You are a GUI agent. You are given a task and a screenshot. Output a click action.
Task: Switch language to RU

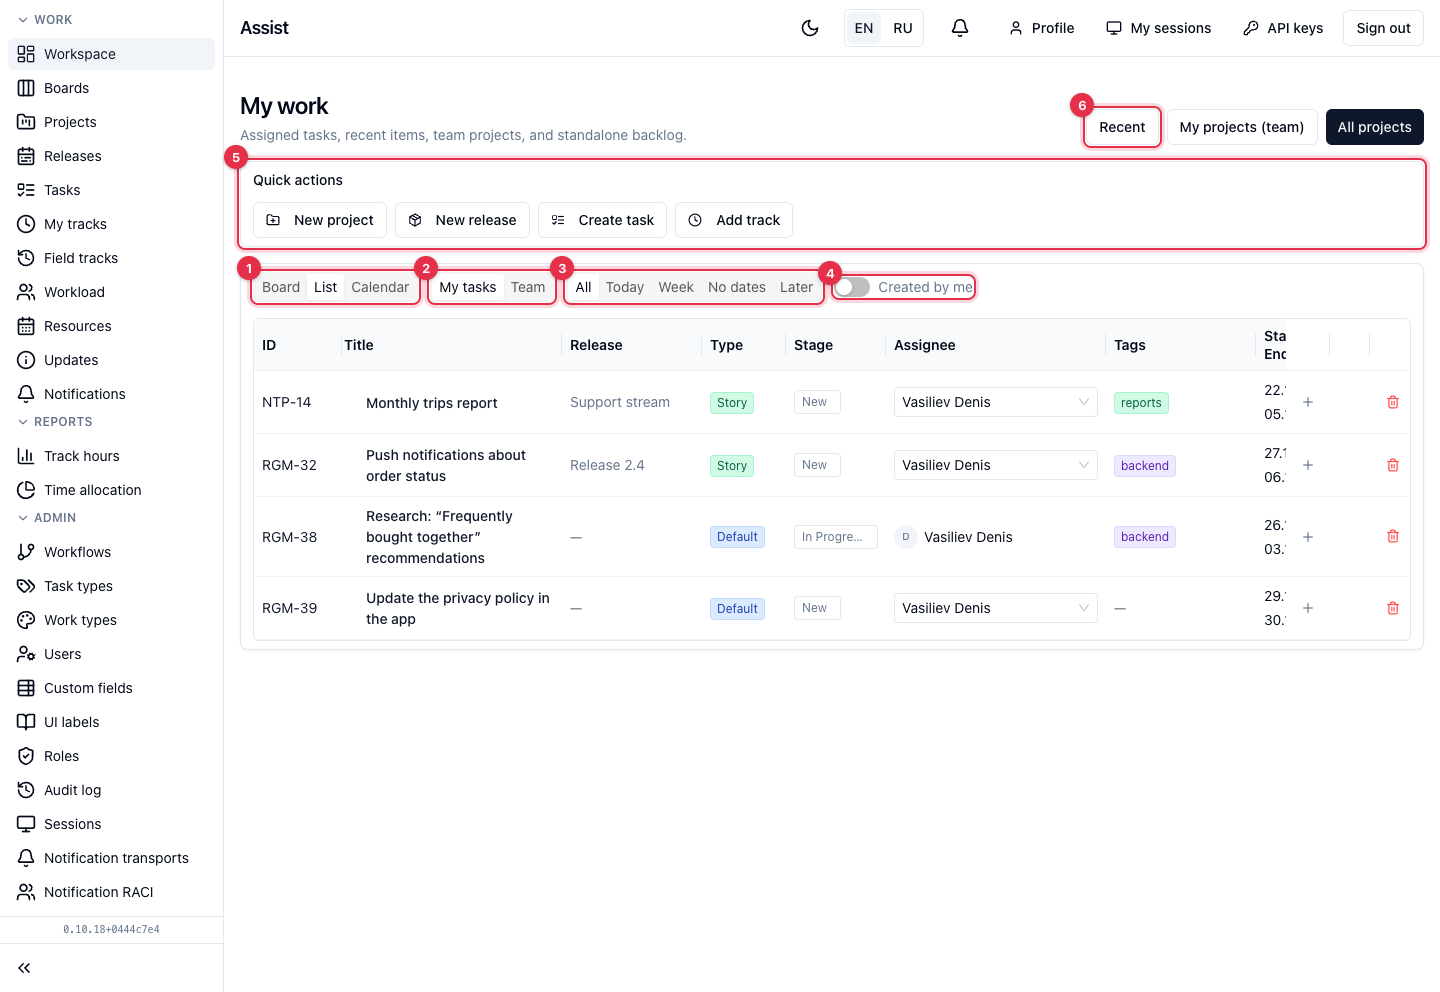(x=903, y=28)
